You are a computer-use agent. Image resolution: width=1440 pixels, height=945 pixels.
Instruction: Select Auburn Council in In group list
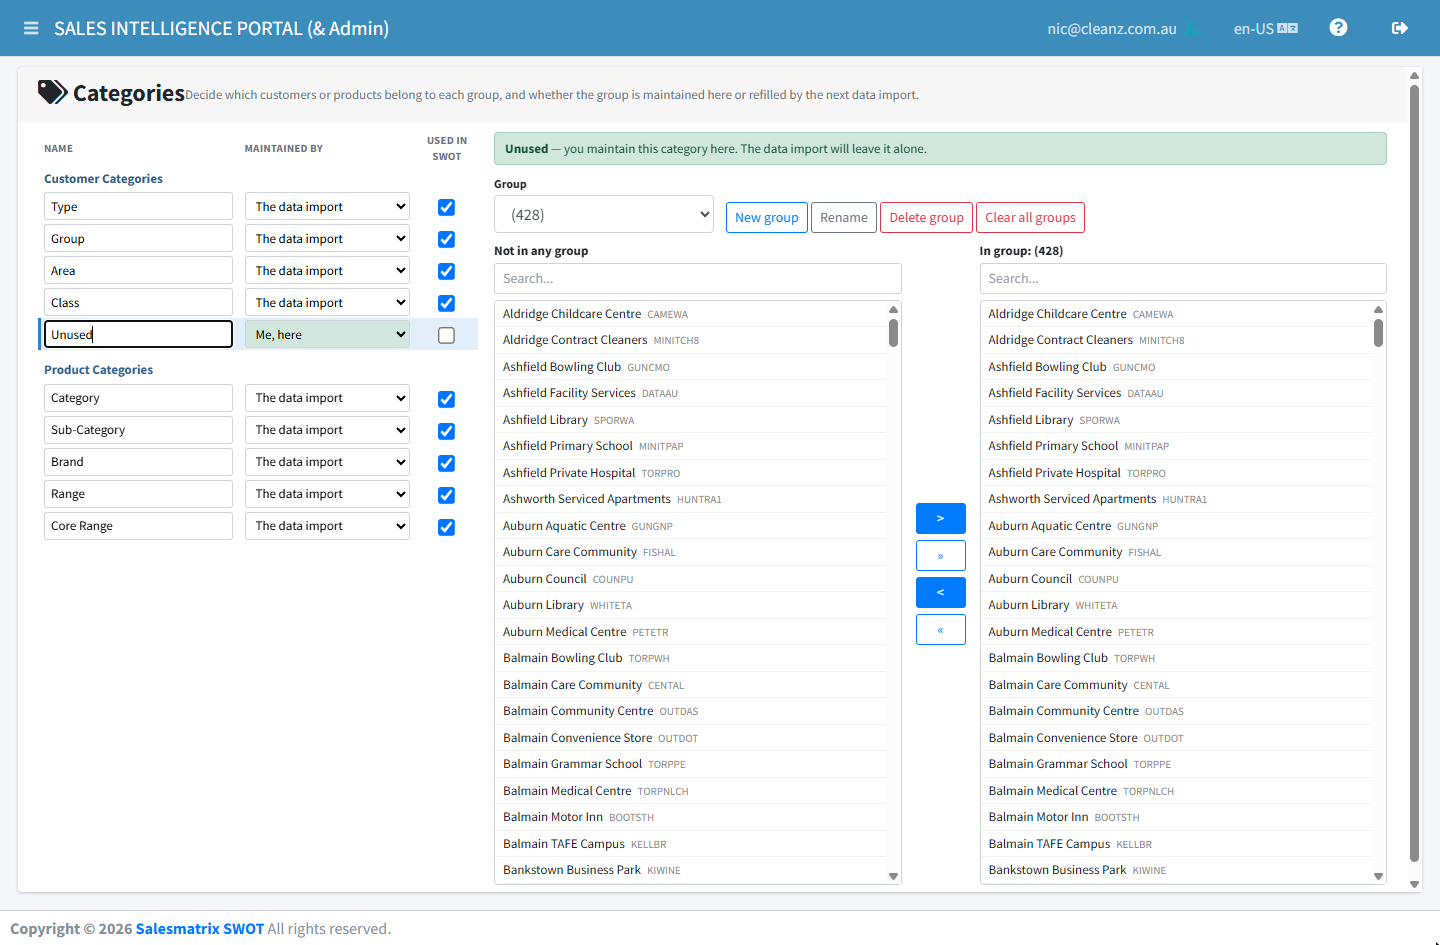click(1176, 579)
